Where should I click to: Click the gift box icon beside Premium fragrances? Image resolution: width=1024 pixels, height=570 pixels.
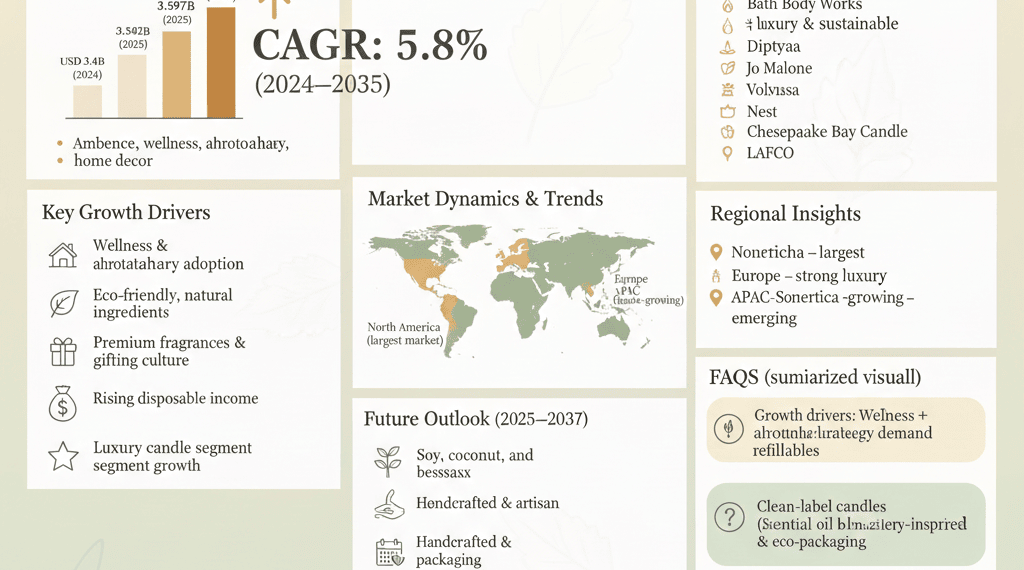pyautogui.click(x=63, y=351)
